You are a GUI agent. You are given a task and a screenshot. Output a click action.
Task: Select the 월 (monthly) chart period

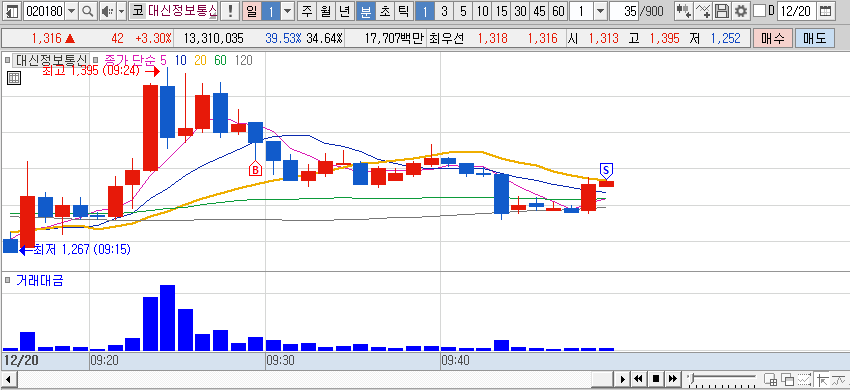point(326,10)
